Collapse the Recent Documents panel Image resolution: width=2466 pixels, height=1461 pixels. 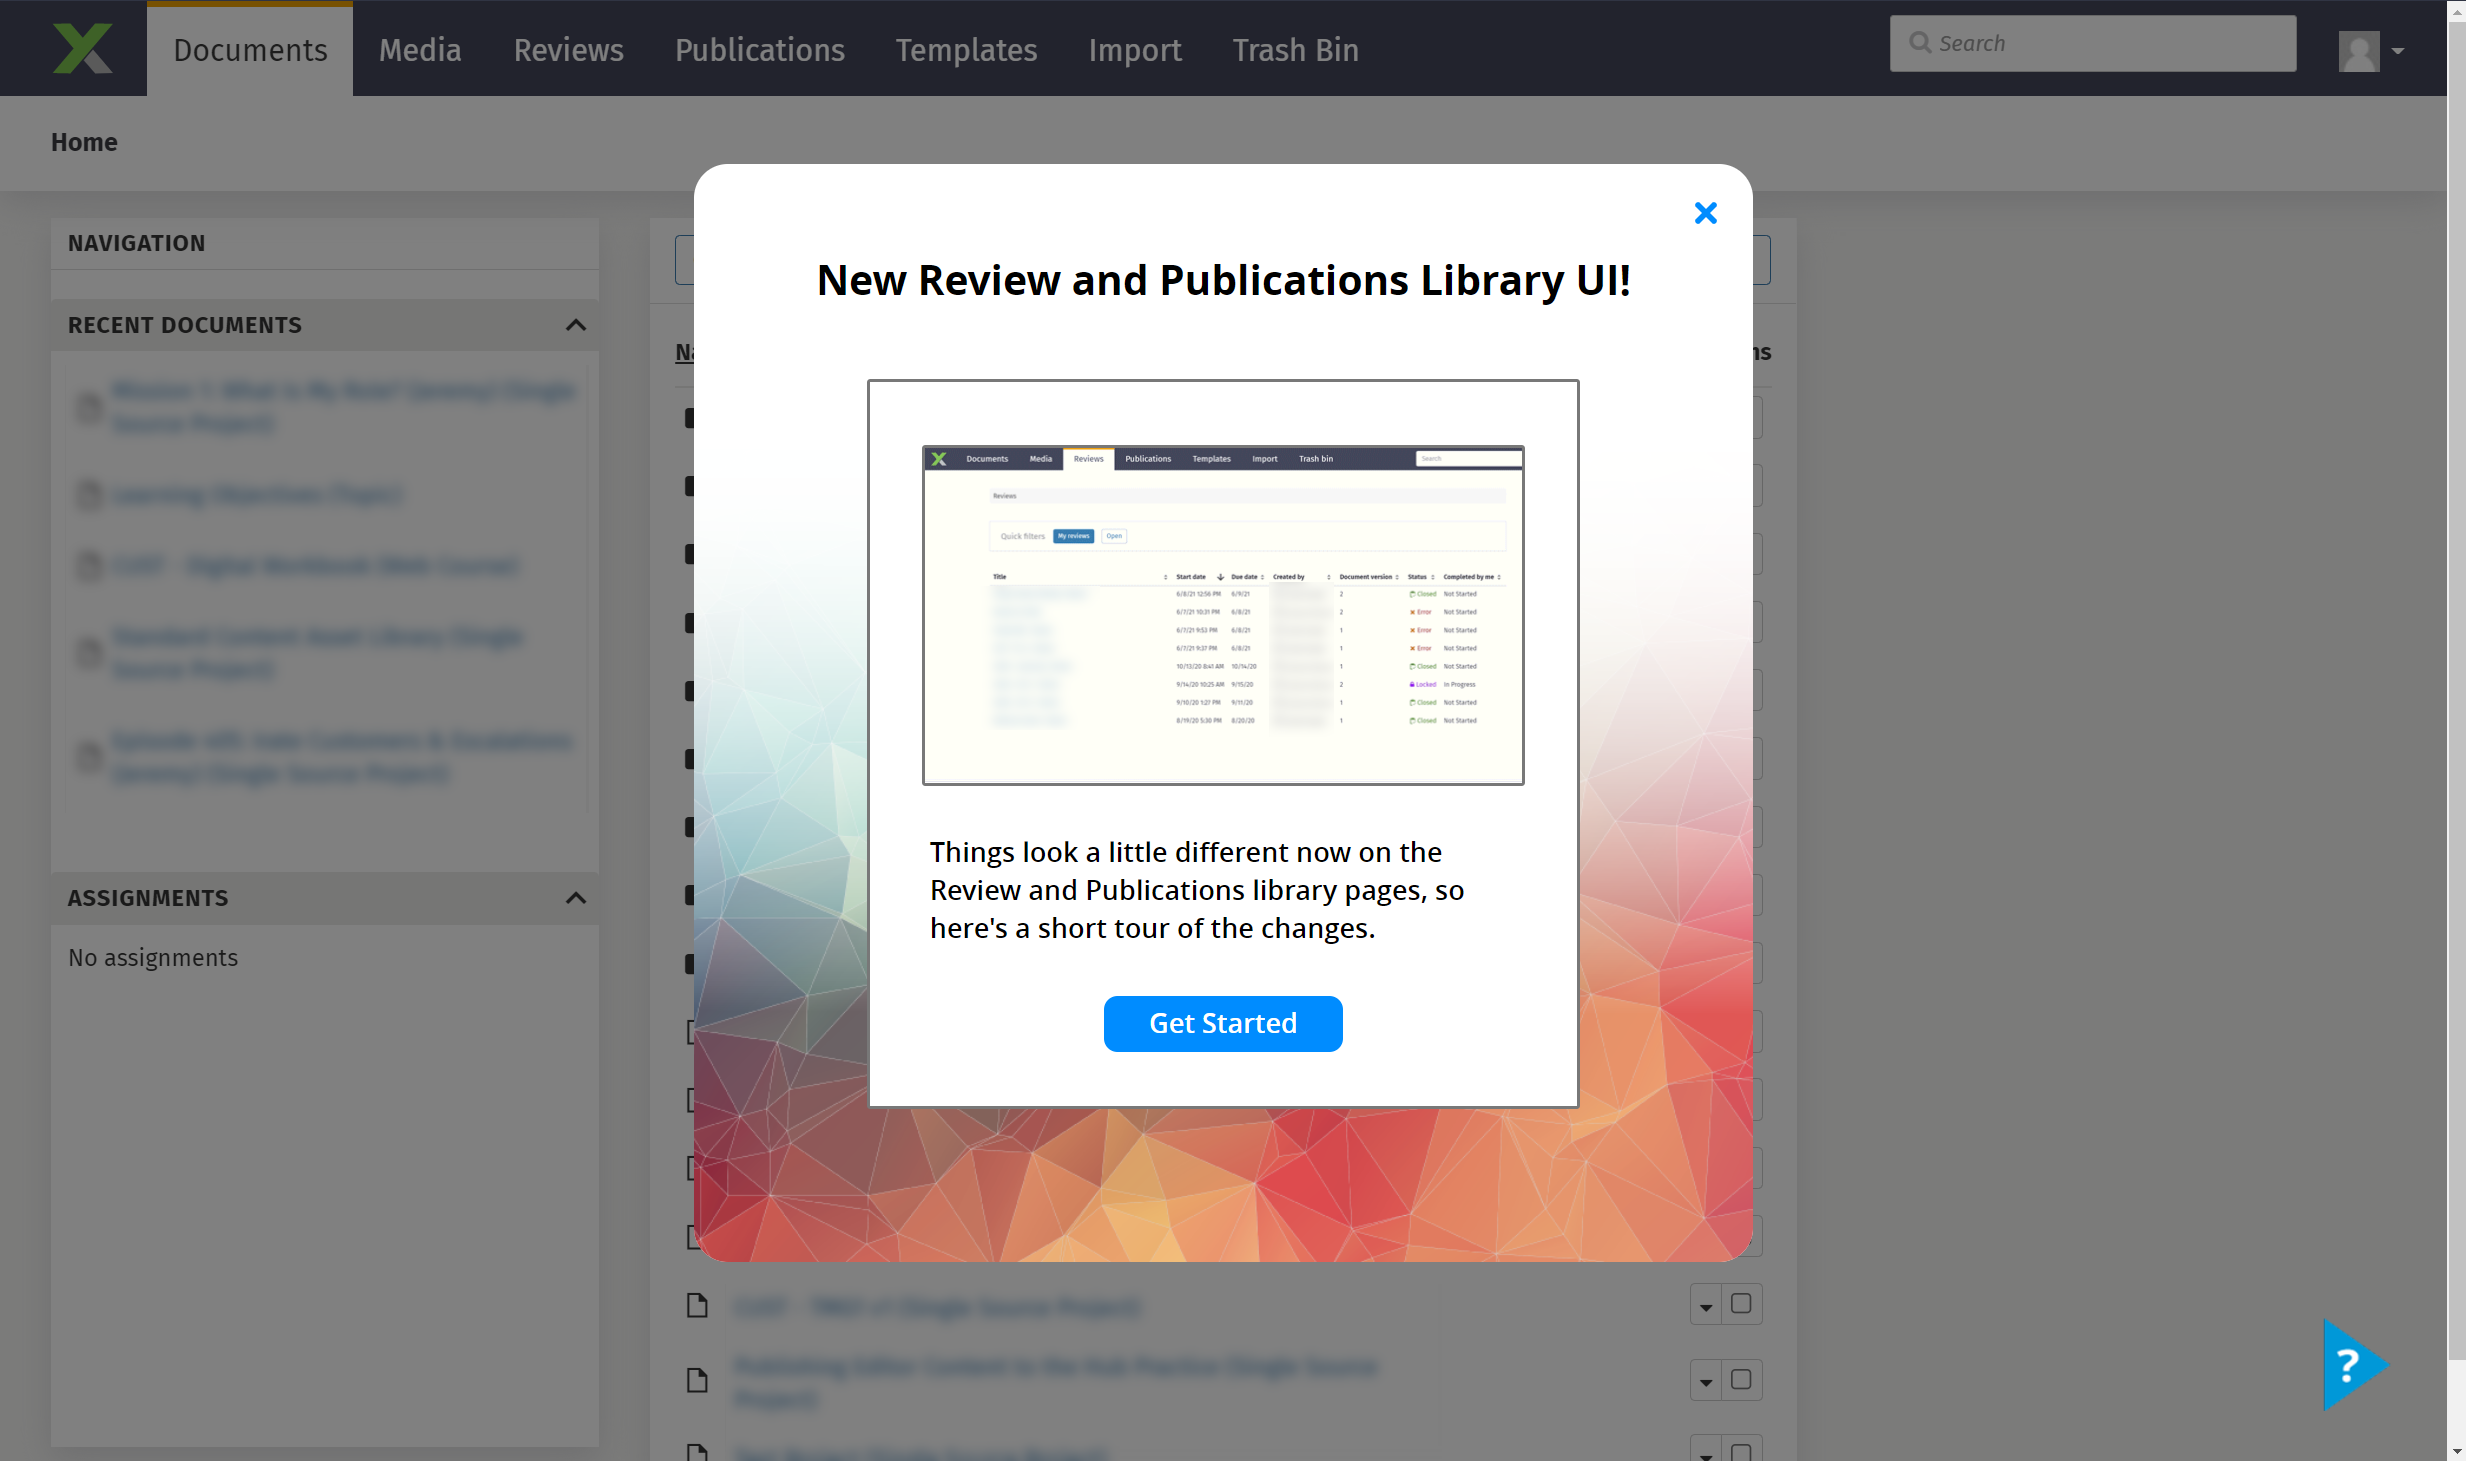[576, 325]
